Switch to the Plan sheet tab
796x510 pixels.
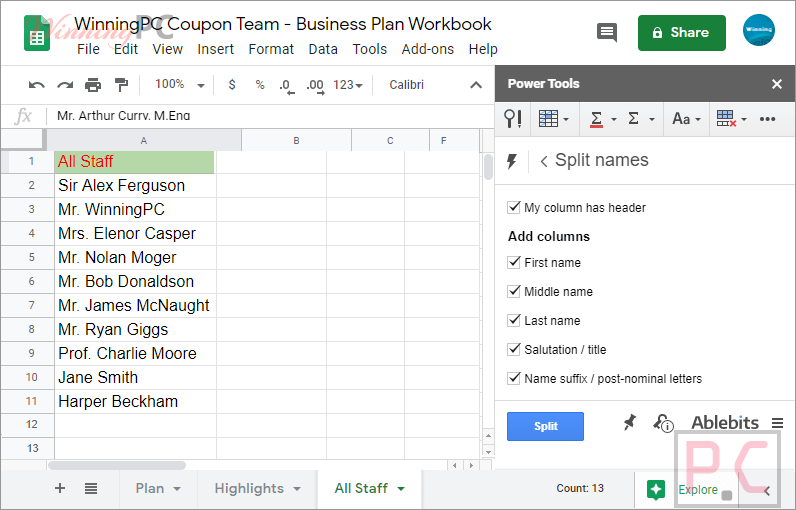[x=150, y=488]
